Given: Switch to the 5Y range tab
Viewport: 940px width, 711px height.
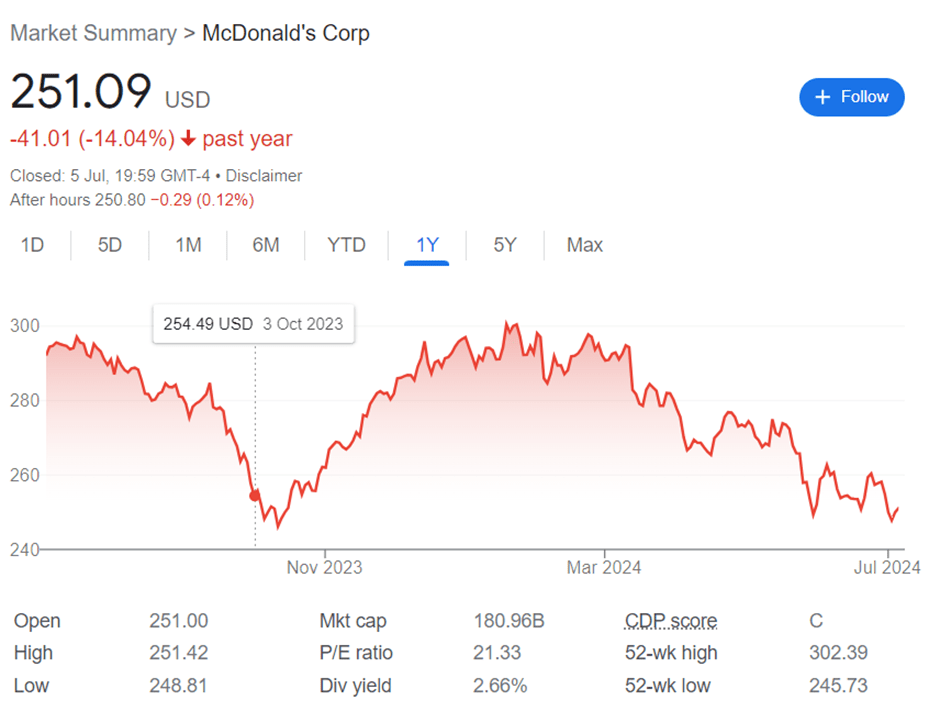Looking at the screenshot, I should (505, 245).
